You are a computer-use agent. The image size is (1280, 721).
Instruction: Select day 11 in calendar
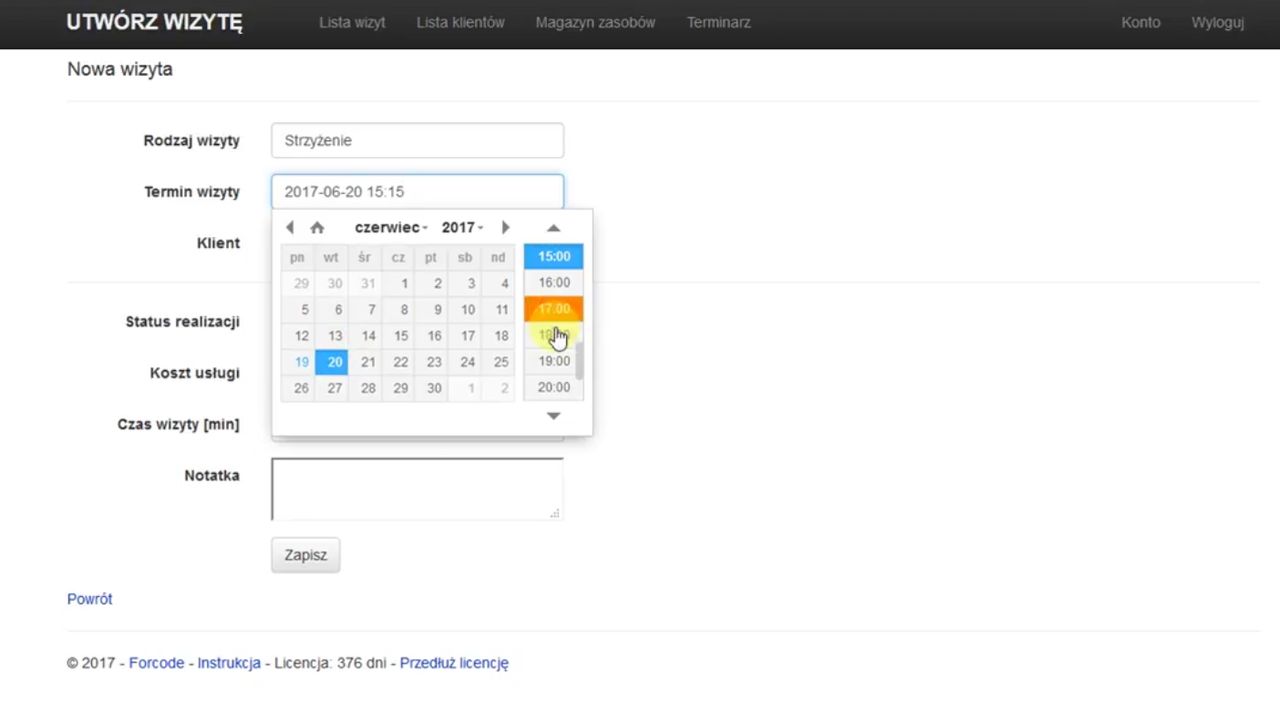coord(498,310)
